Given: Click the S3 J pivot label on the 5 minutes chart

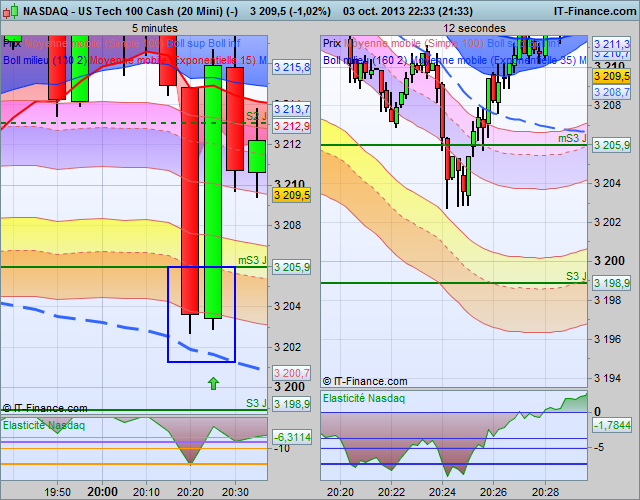Looking at the screenshot, I should [256, 403].
